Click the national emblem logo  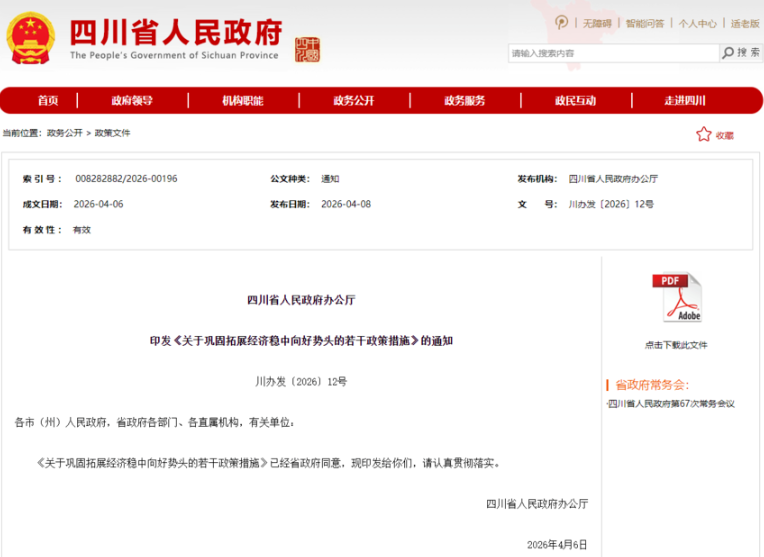pyautogui.click(x=30, y=38)
